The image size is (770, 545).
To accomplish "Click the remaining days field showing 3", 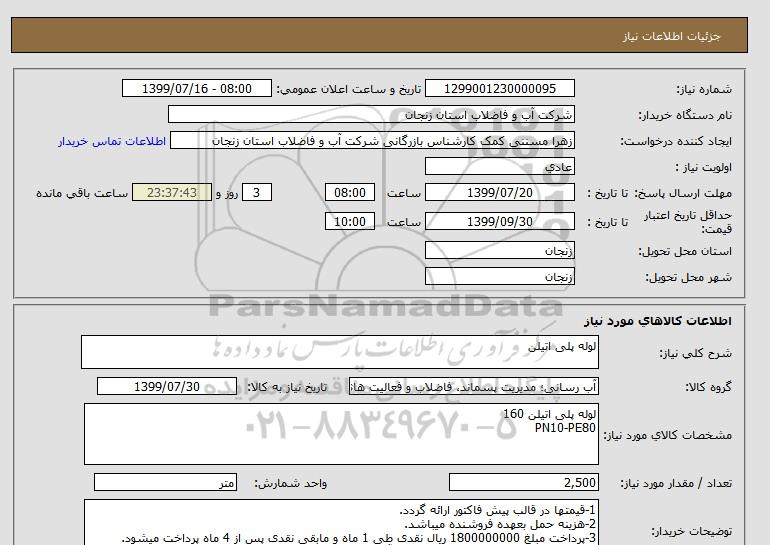I will tap(257, 192).
